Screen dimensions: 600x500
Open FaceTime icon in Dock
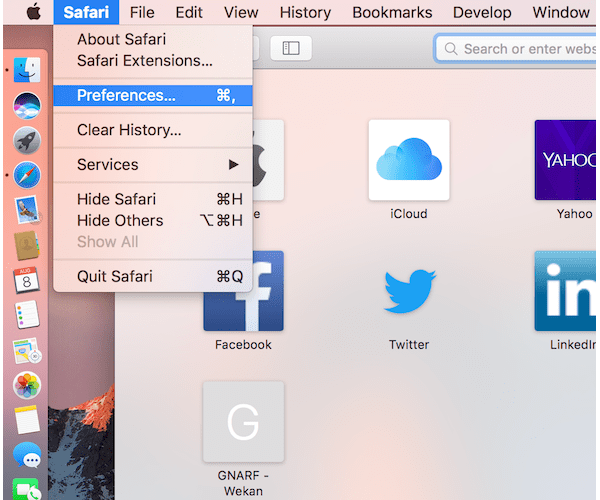(x=27, y=489)
